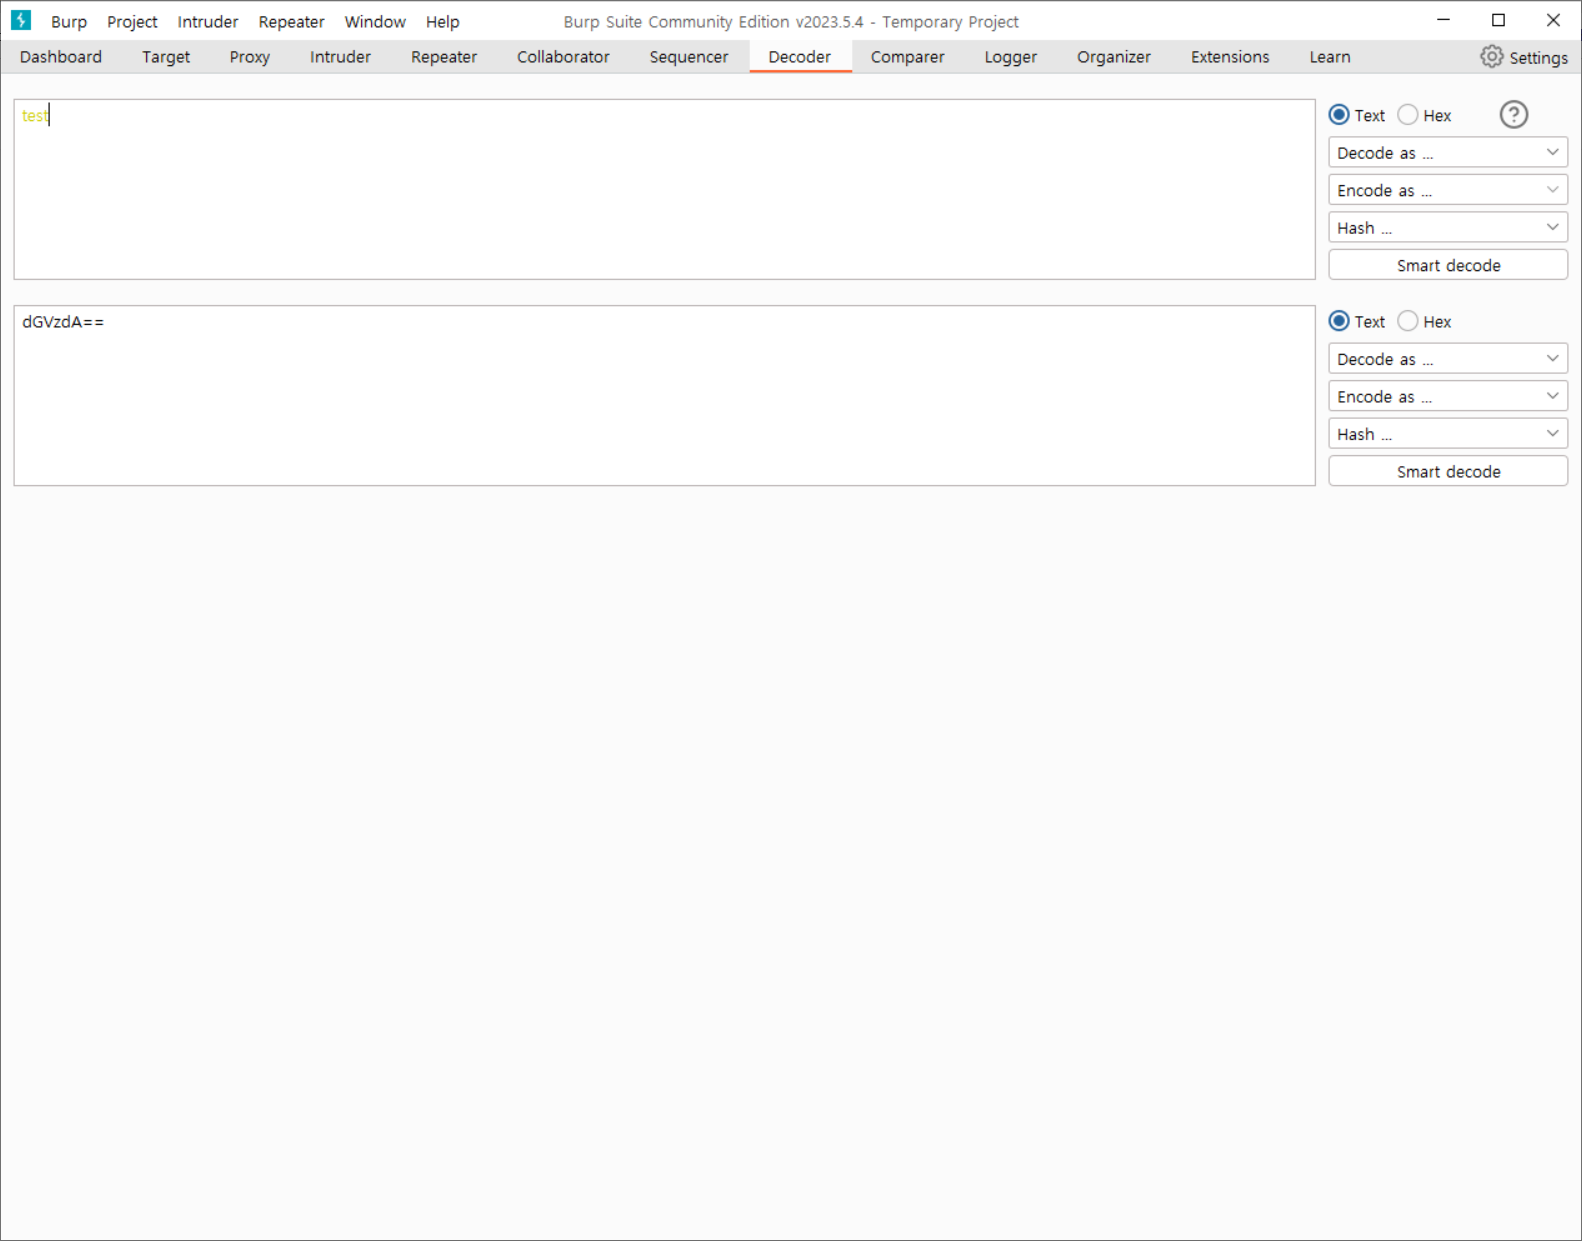This screenshot has height=1241, width=1582.
Task: Switch to the Comparer tab
Action: (907, 57)
